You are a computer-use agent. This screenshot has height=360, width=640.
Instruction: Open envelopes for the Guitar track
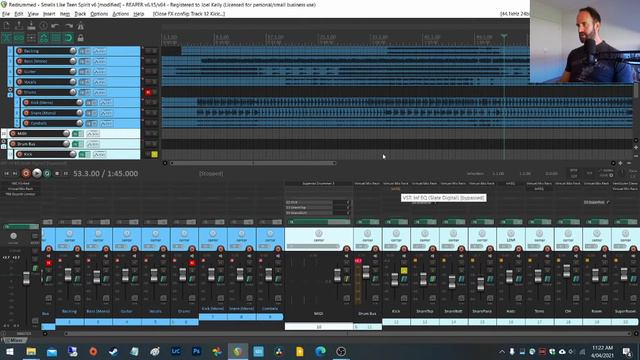[99, 71]
